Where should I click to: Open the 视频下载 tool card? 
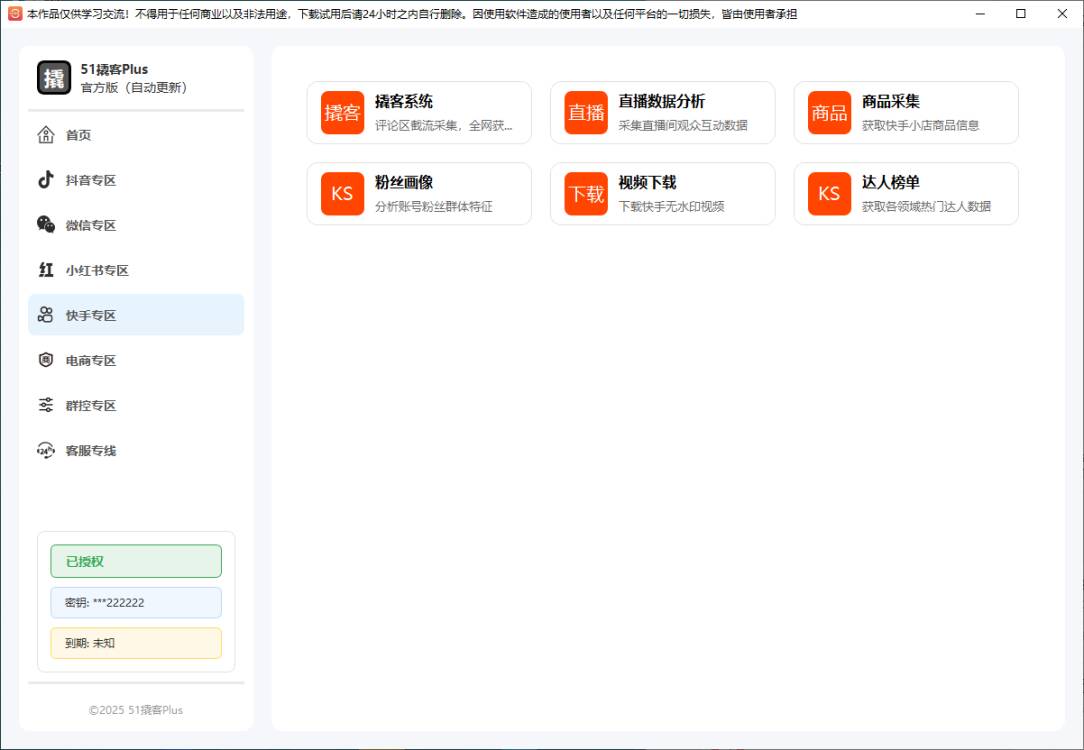pos(662,193)
